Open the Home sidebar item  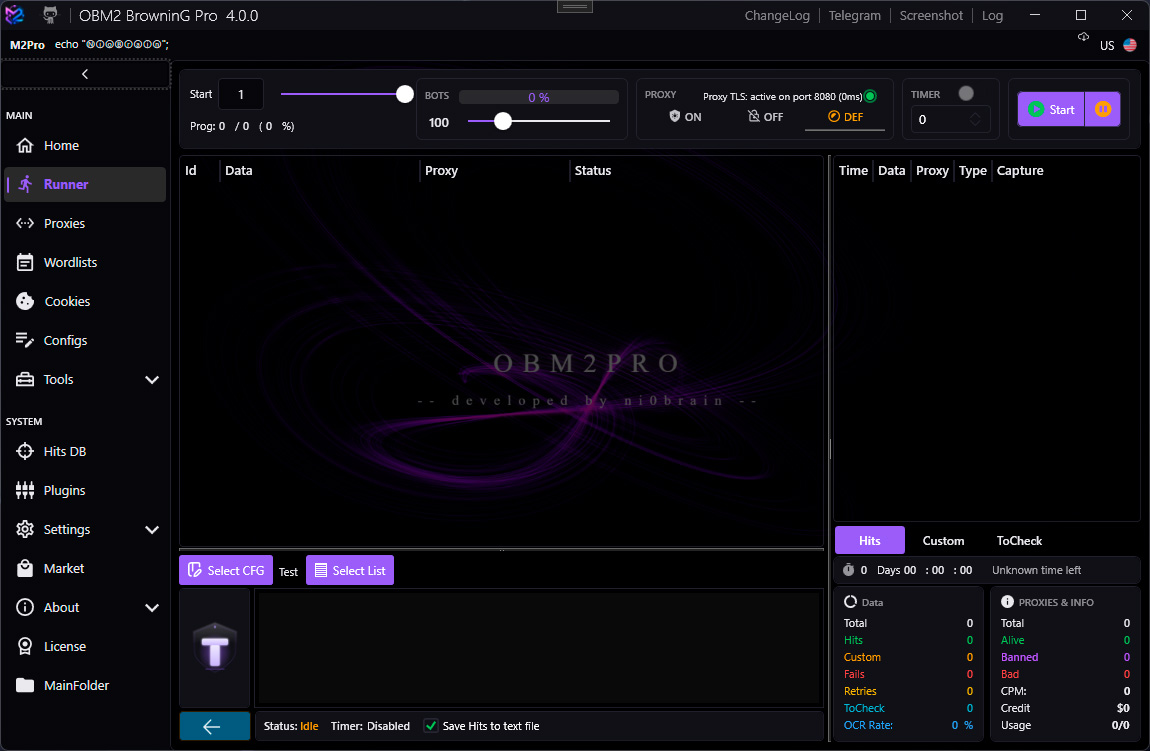[84, 145]
